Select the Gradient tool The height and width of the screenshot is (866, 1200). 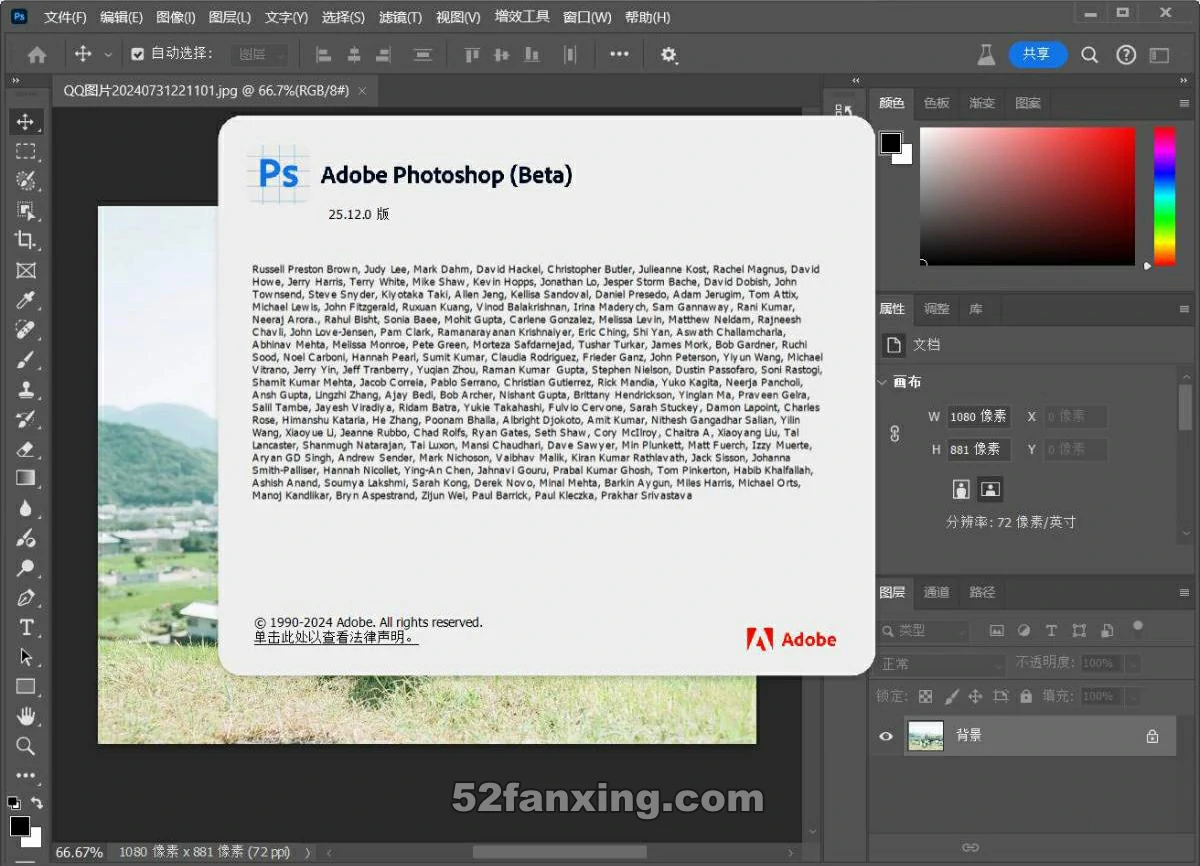click(26, 478)
